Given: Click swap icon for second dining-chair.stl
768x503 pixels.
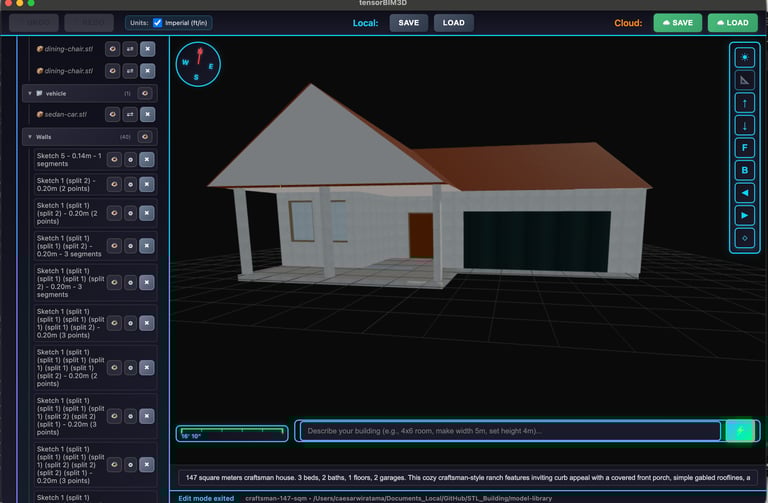Looking at the screenshot, I should 130,71.
